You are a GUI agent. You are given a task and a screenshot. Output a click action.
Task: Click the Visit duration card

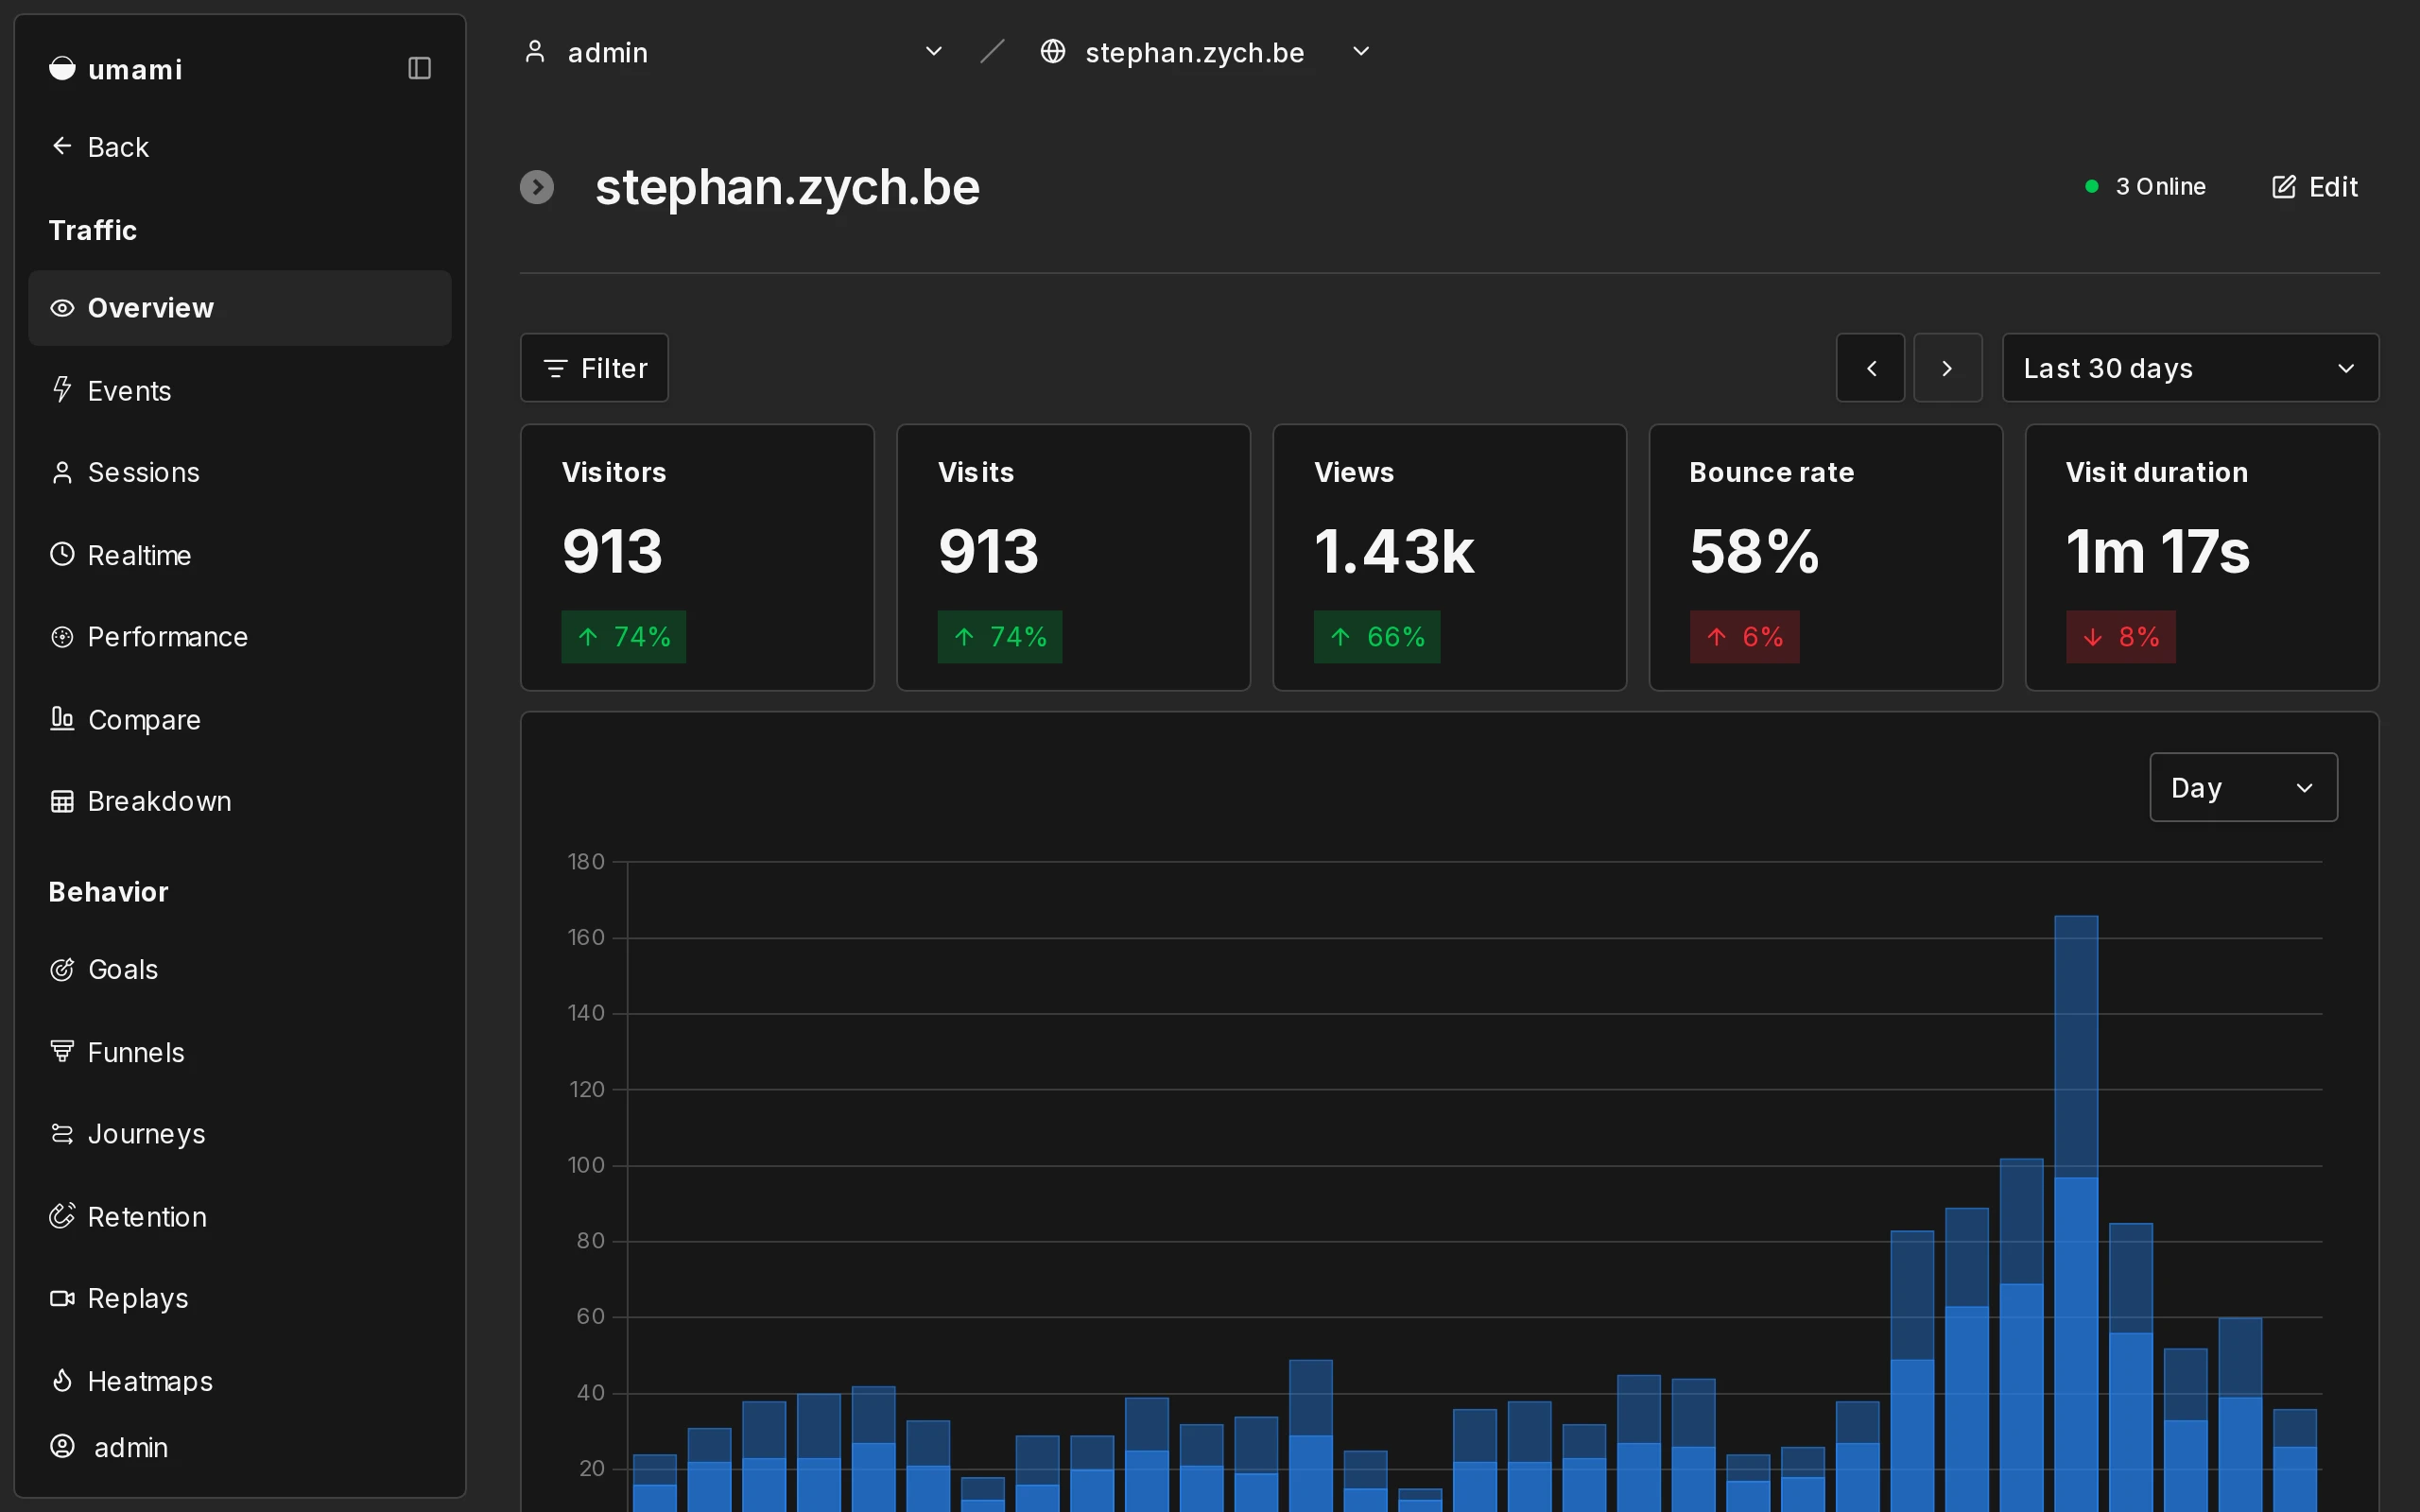tap(2201, 558)
